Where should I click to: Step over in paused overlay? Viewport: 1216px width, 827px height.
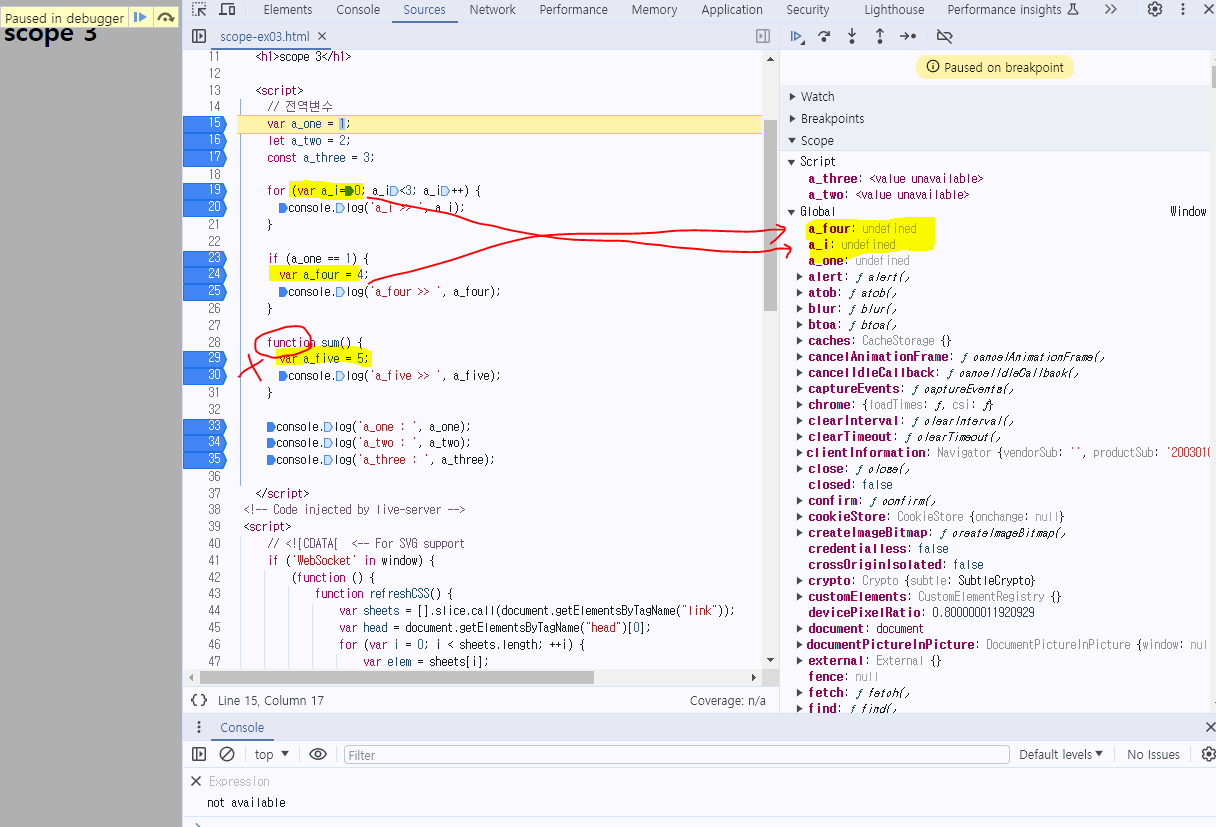(x=166, y=17)
